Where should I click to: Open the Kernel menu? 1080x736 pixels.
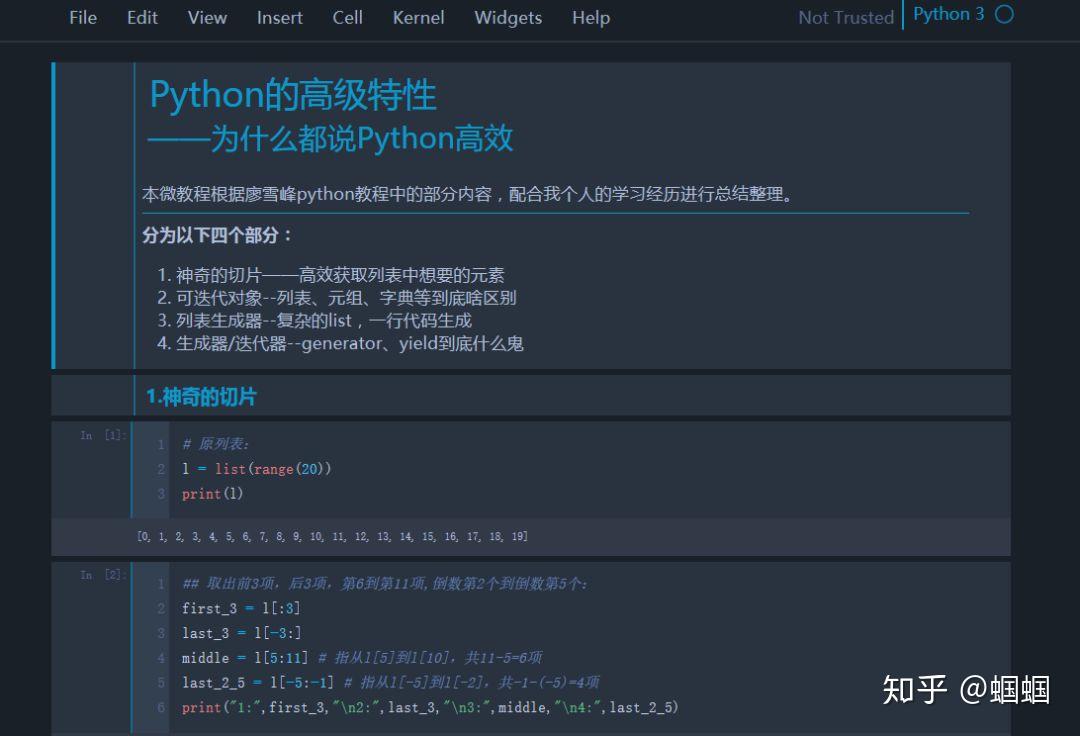pyautogui.click(x=418, y=17)
